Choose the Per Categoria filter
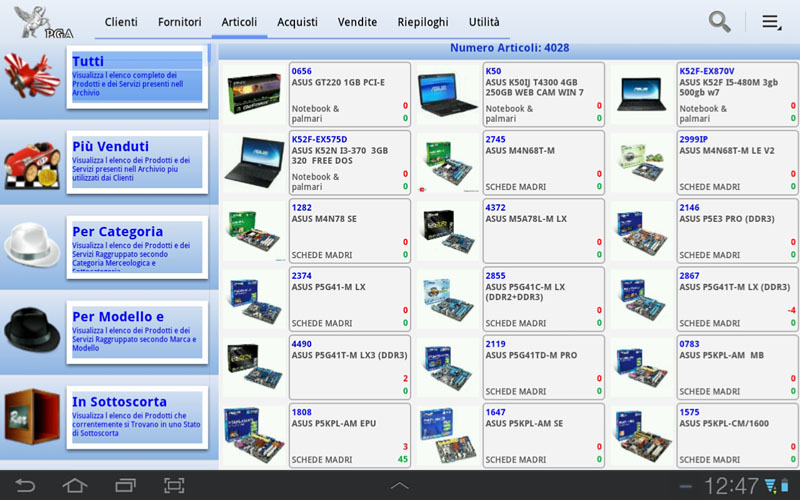Screen dimensions: 800x500 (x=137, y=247)
